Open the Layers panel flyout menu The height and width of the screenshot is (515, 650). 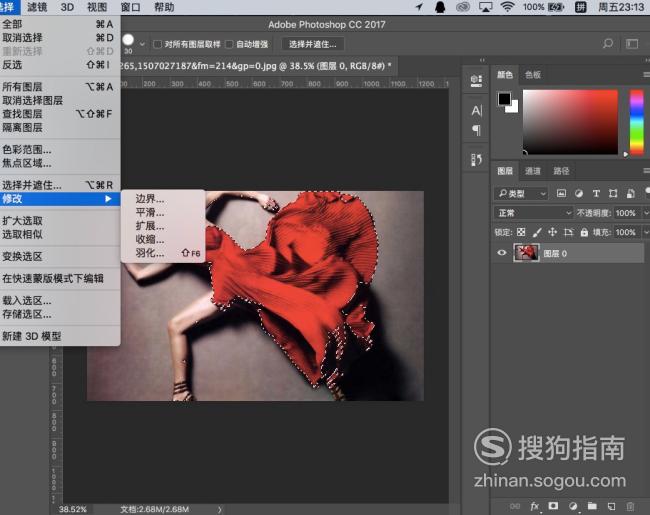click(x=646, y=170)
